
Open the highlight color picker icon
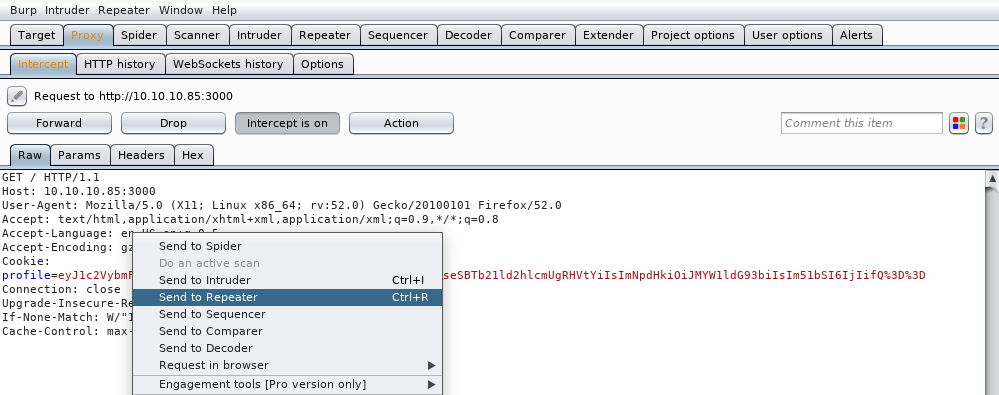[x=958, y=123]
